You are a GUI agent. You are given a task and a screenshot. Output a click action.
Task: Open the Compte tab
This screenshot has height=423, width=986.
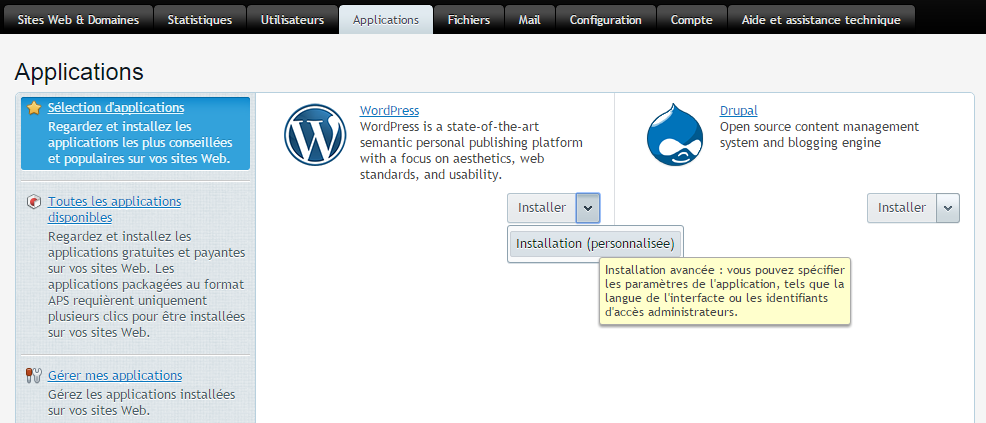click(x=692, y=20)
